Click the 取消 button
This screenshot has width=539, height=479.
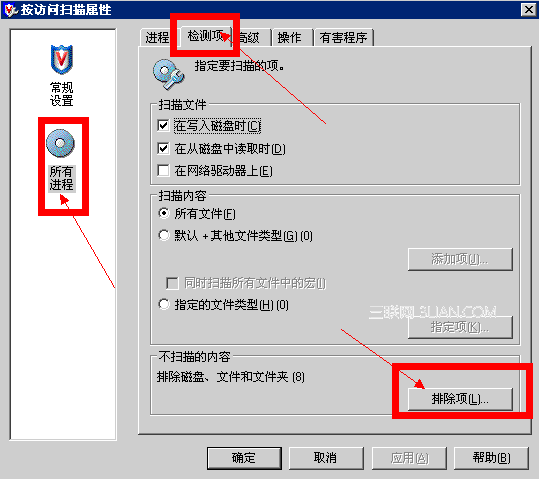pyautogui.click(x=326, y=458)
